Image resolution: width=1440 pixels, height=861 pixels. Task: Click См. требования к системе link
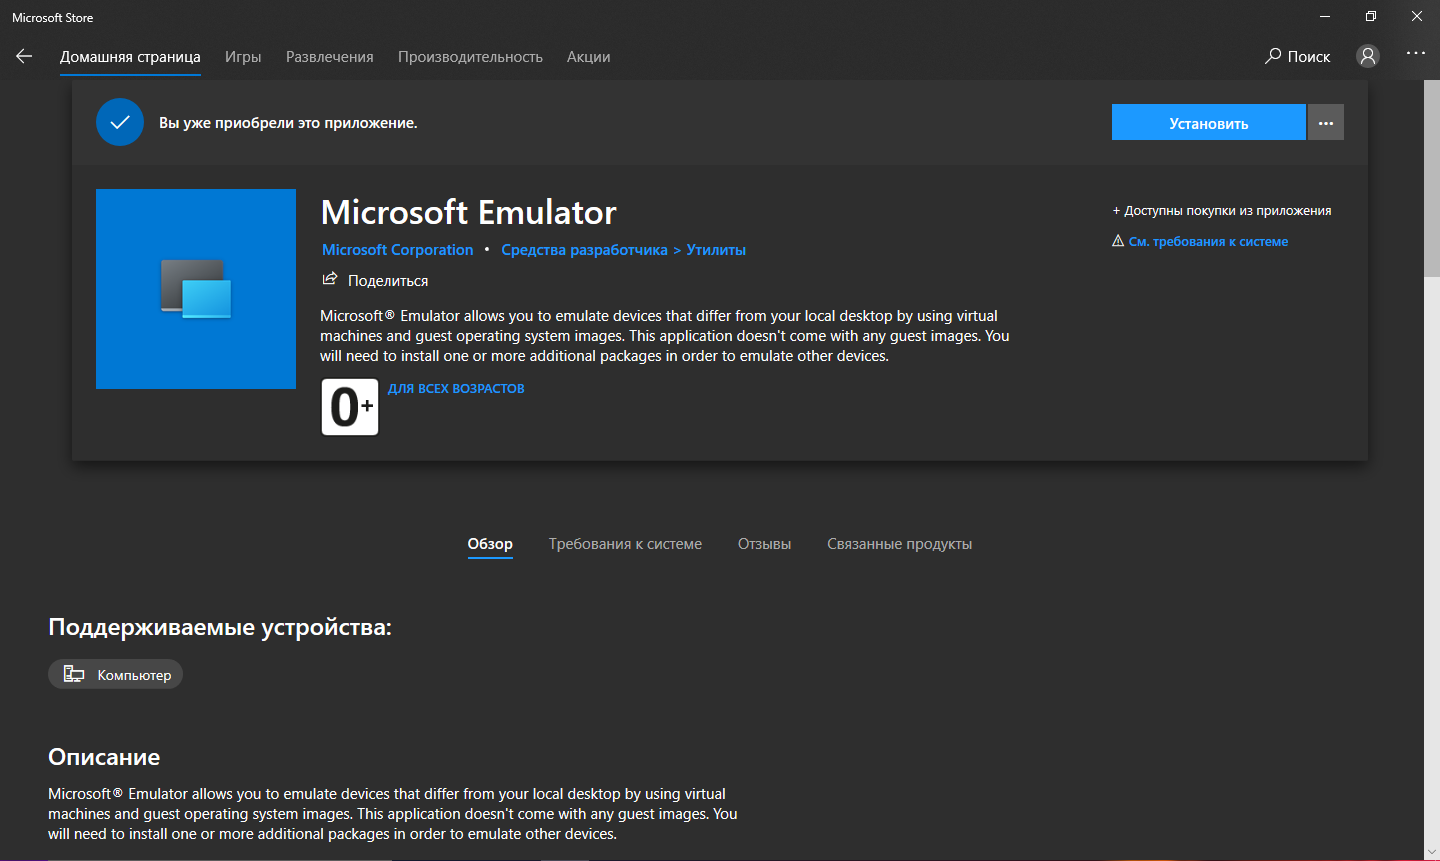pos(1208,241)
